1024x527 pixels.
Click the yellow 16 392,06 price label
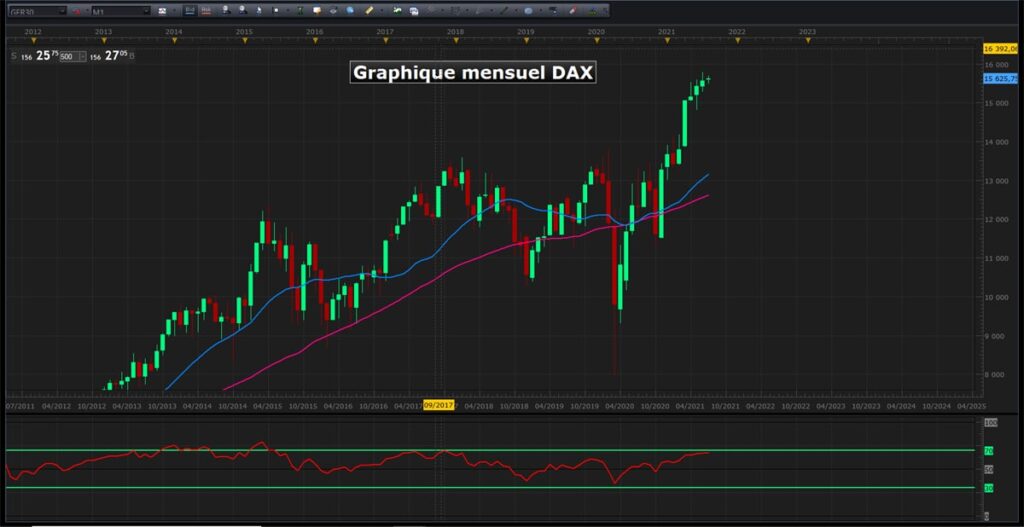[x=1000, y=48]
